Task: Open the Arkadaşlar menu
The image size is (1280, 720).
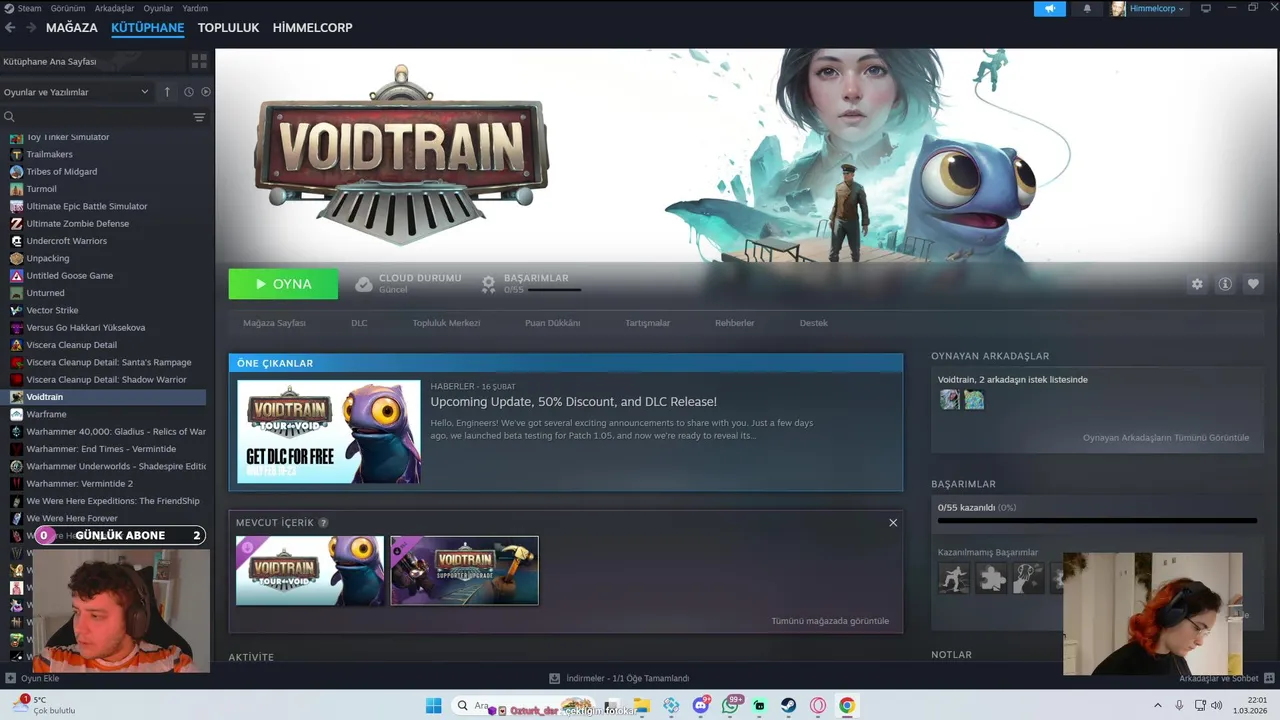Action: [x=114, y=8]
